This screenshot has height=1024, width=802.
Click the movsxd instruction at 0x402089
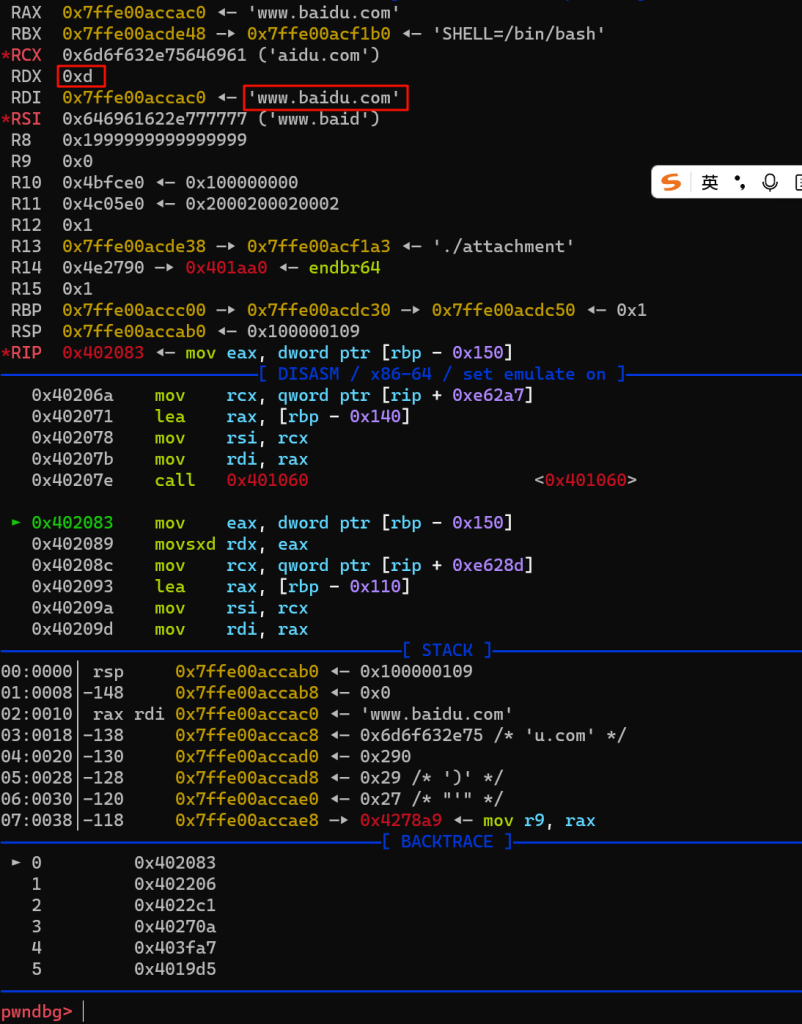point(182,544)
